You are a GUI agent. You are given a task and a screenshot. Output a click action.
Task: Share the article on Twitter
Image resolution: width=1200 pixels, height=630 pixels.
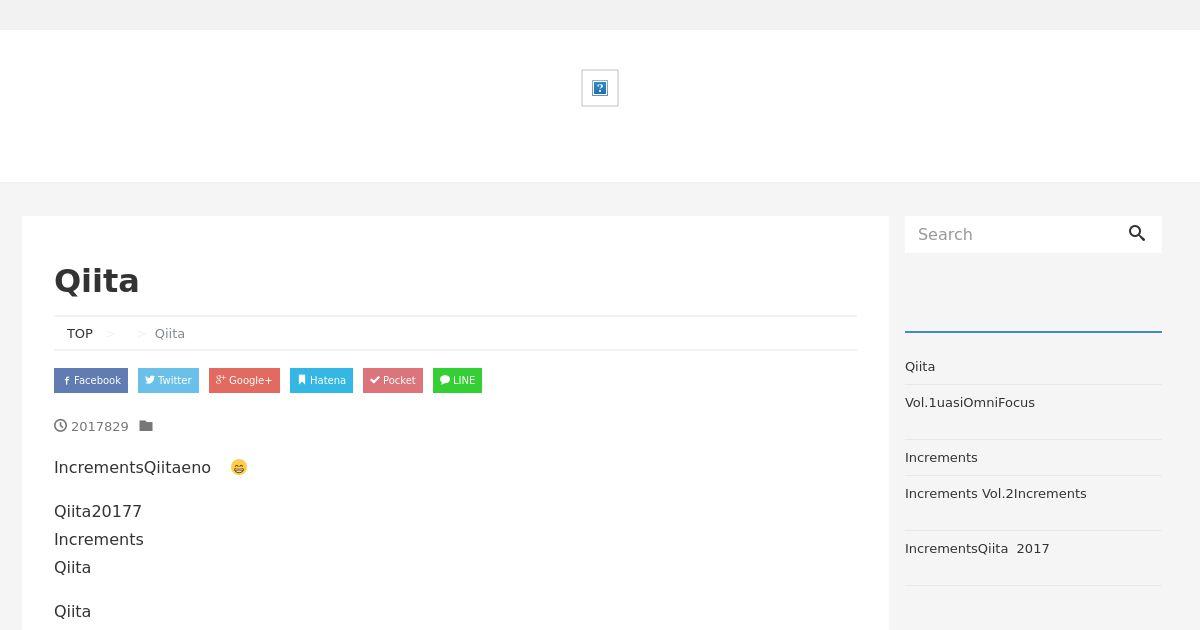[x=168, y=380]
